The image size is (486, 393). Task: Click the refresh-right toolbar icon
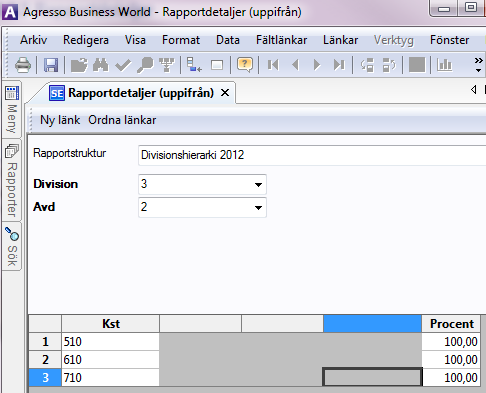click(389, 65)
